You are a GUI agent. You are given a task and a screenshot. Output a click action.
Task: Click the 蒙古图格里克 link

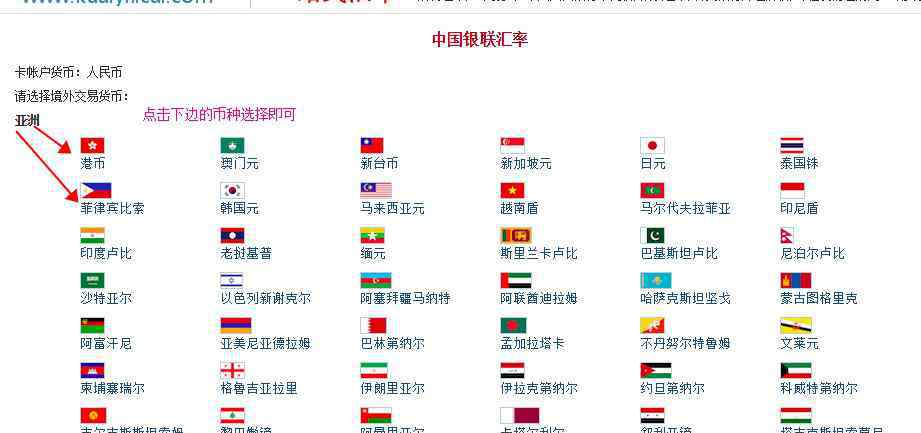coord(819,298)
